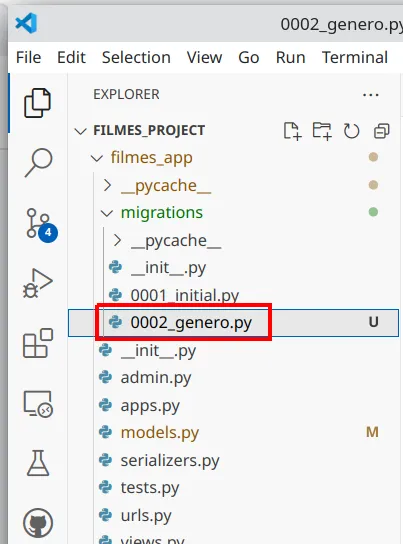Create a new folder in FILMES_PROJECT

click(x=322, y=131)
